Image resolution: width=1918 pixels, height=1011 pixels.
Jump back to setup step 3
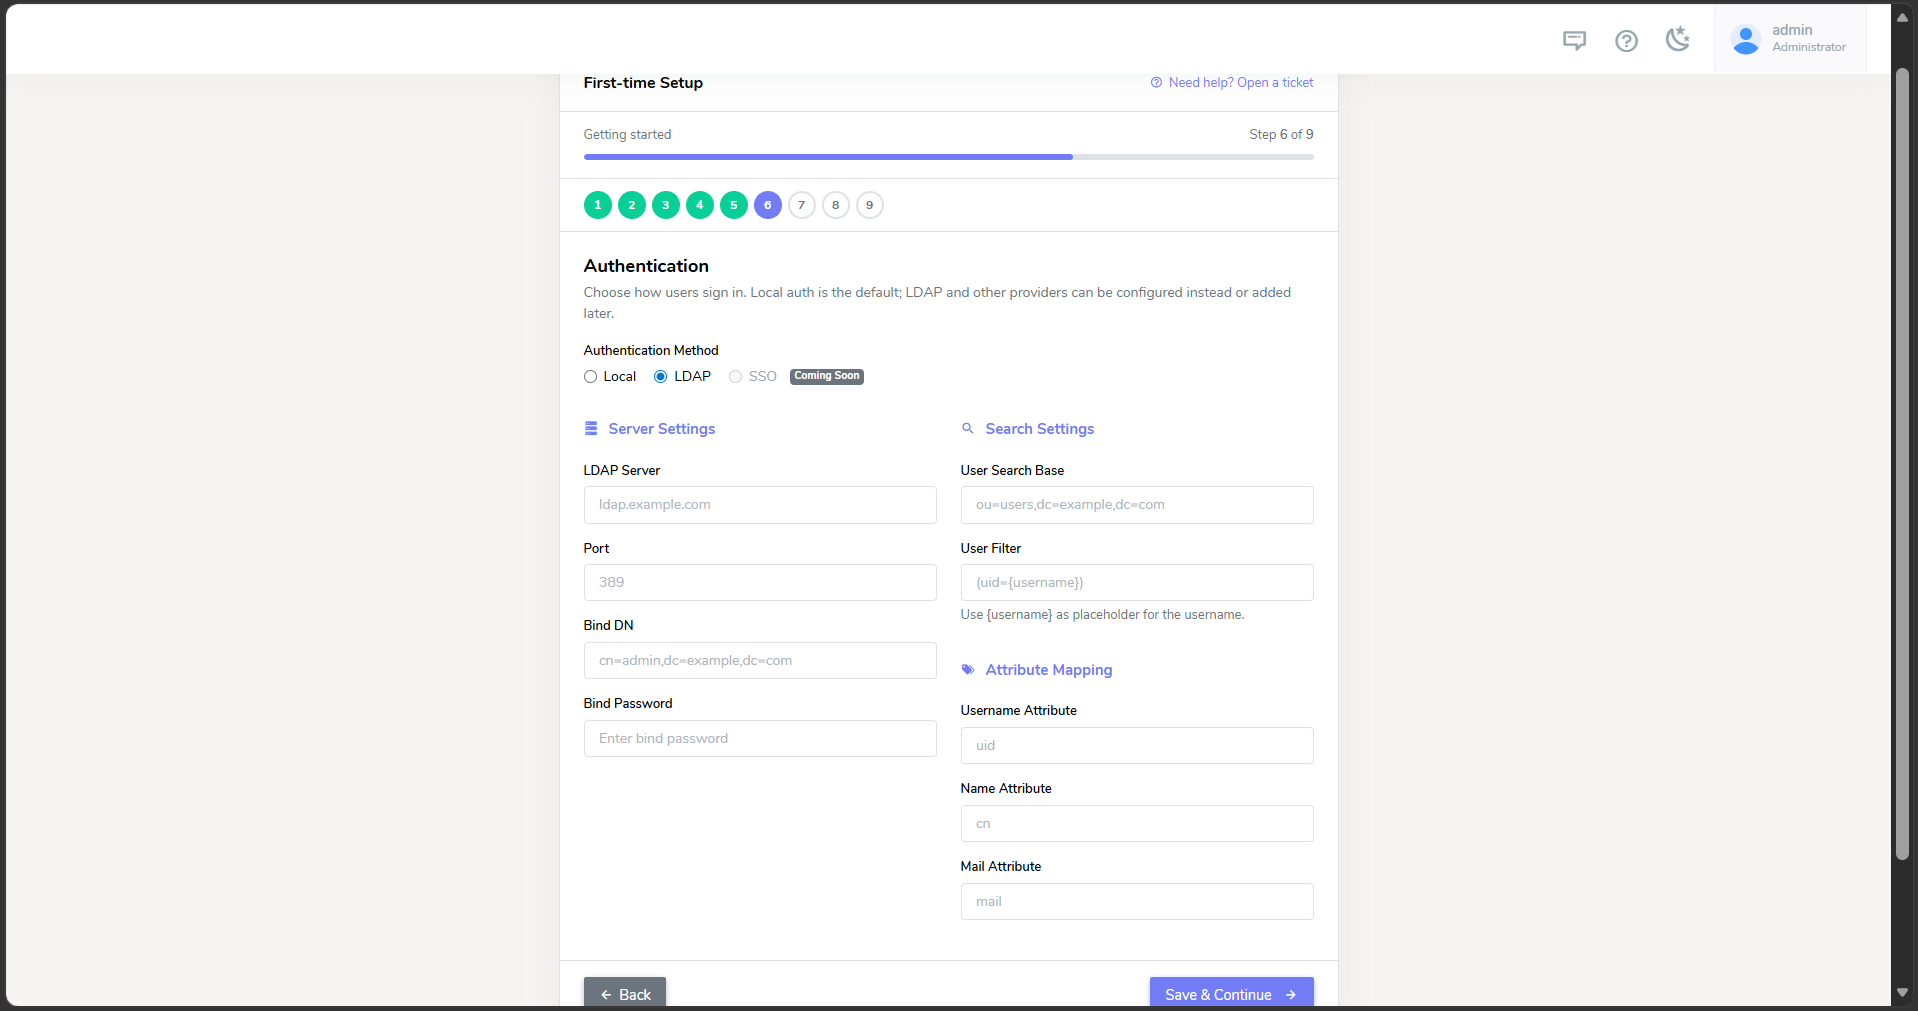tap(665, 205)
